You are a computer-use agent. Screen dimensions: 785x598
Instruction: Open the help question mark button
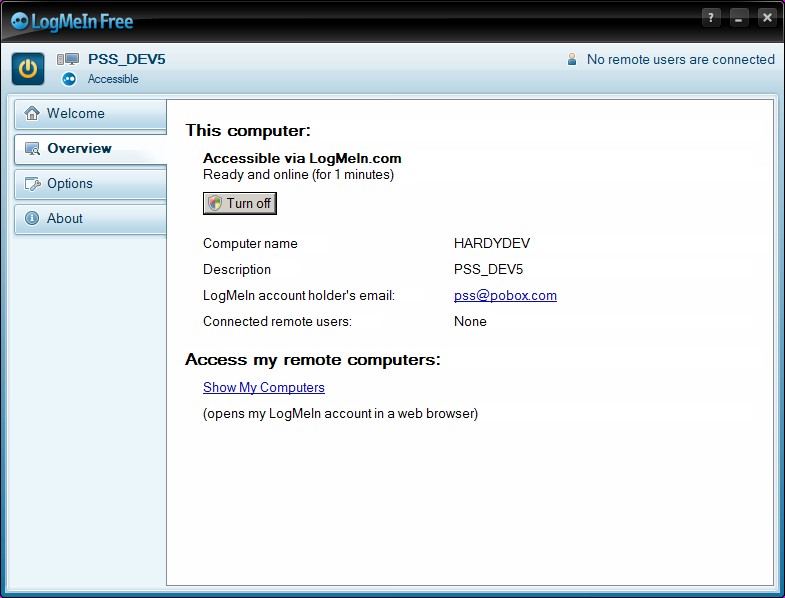(x=711, y=18)
